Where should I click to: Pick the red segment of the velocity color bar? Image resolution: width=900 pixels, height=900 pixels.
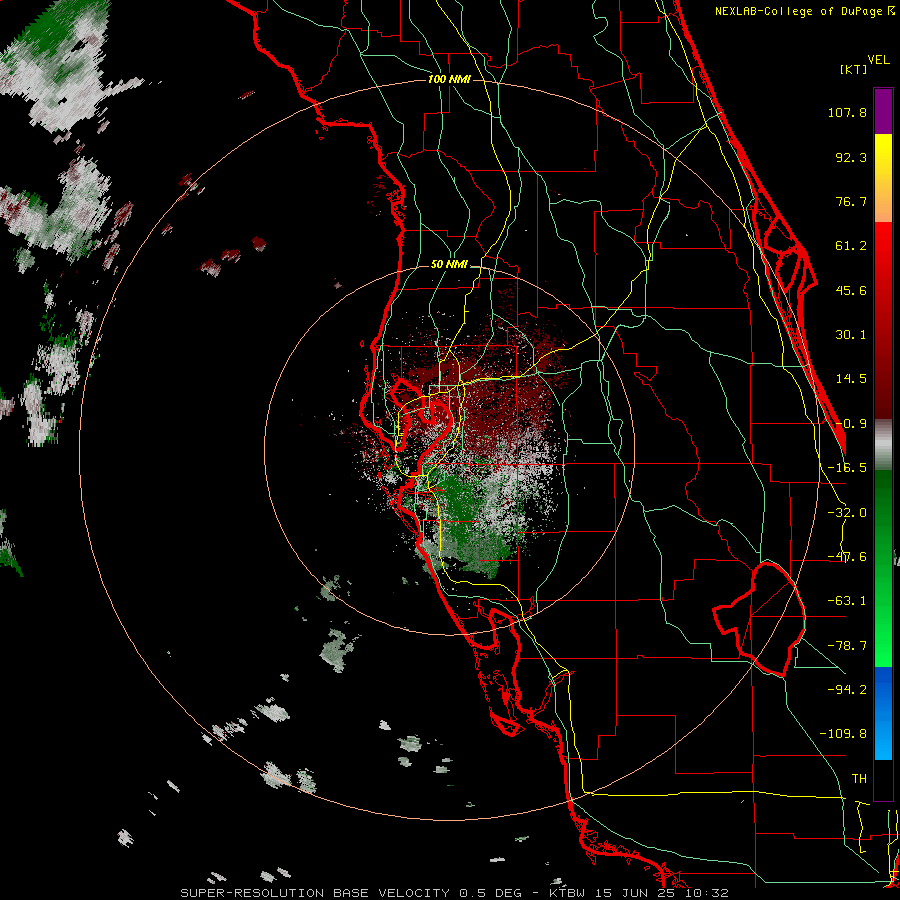(x=883, y=320)
